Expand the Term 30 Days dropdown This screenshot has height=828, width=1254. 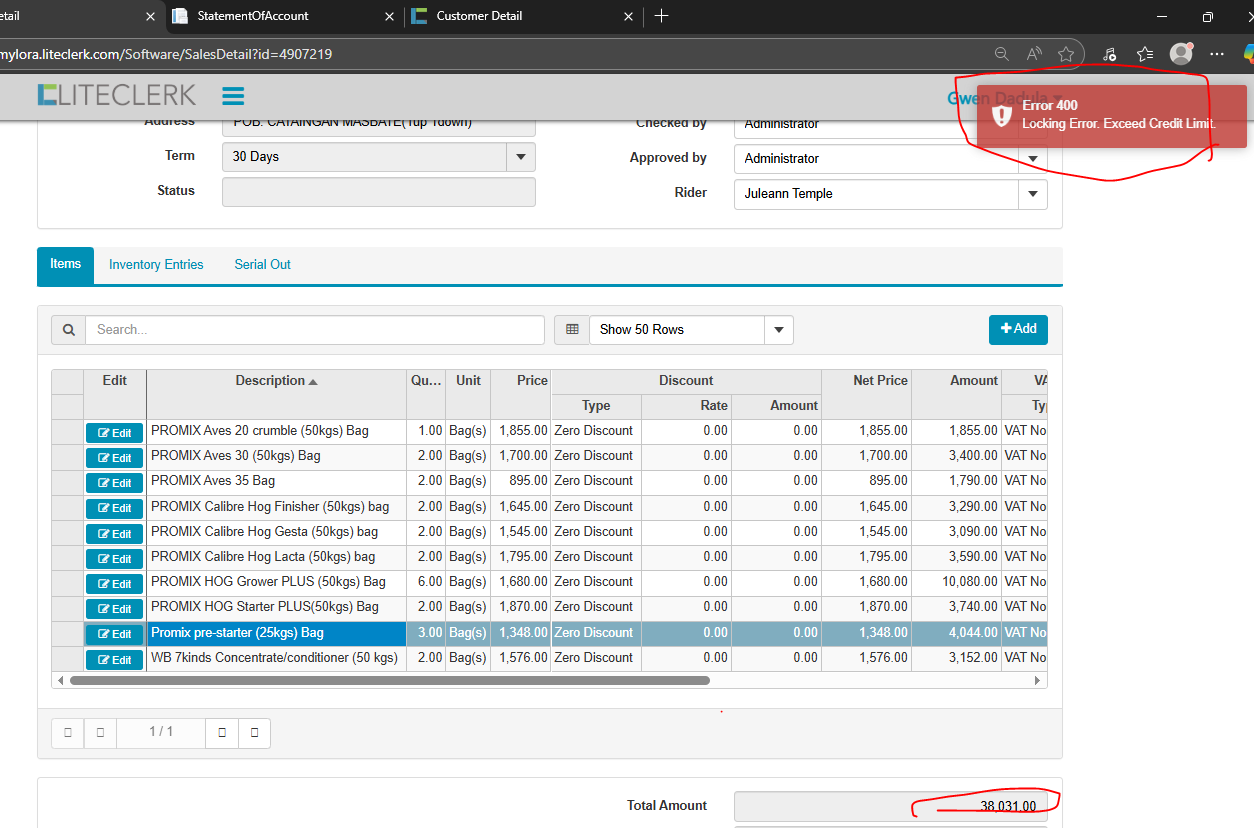pyautogui.click(x=520, y=157)
